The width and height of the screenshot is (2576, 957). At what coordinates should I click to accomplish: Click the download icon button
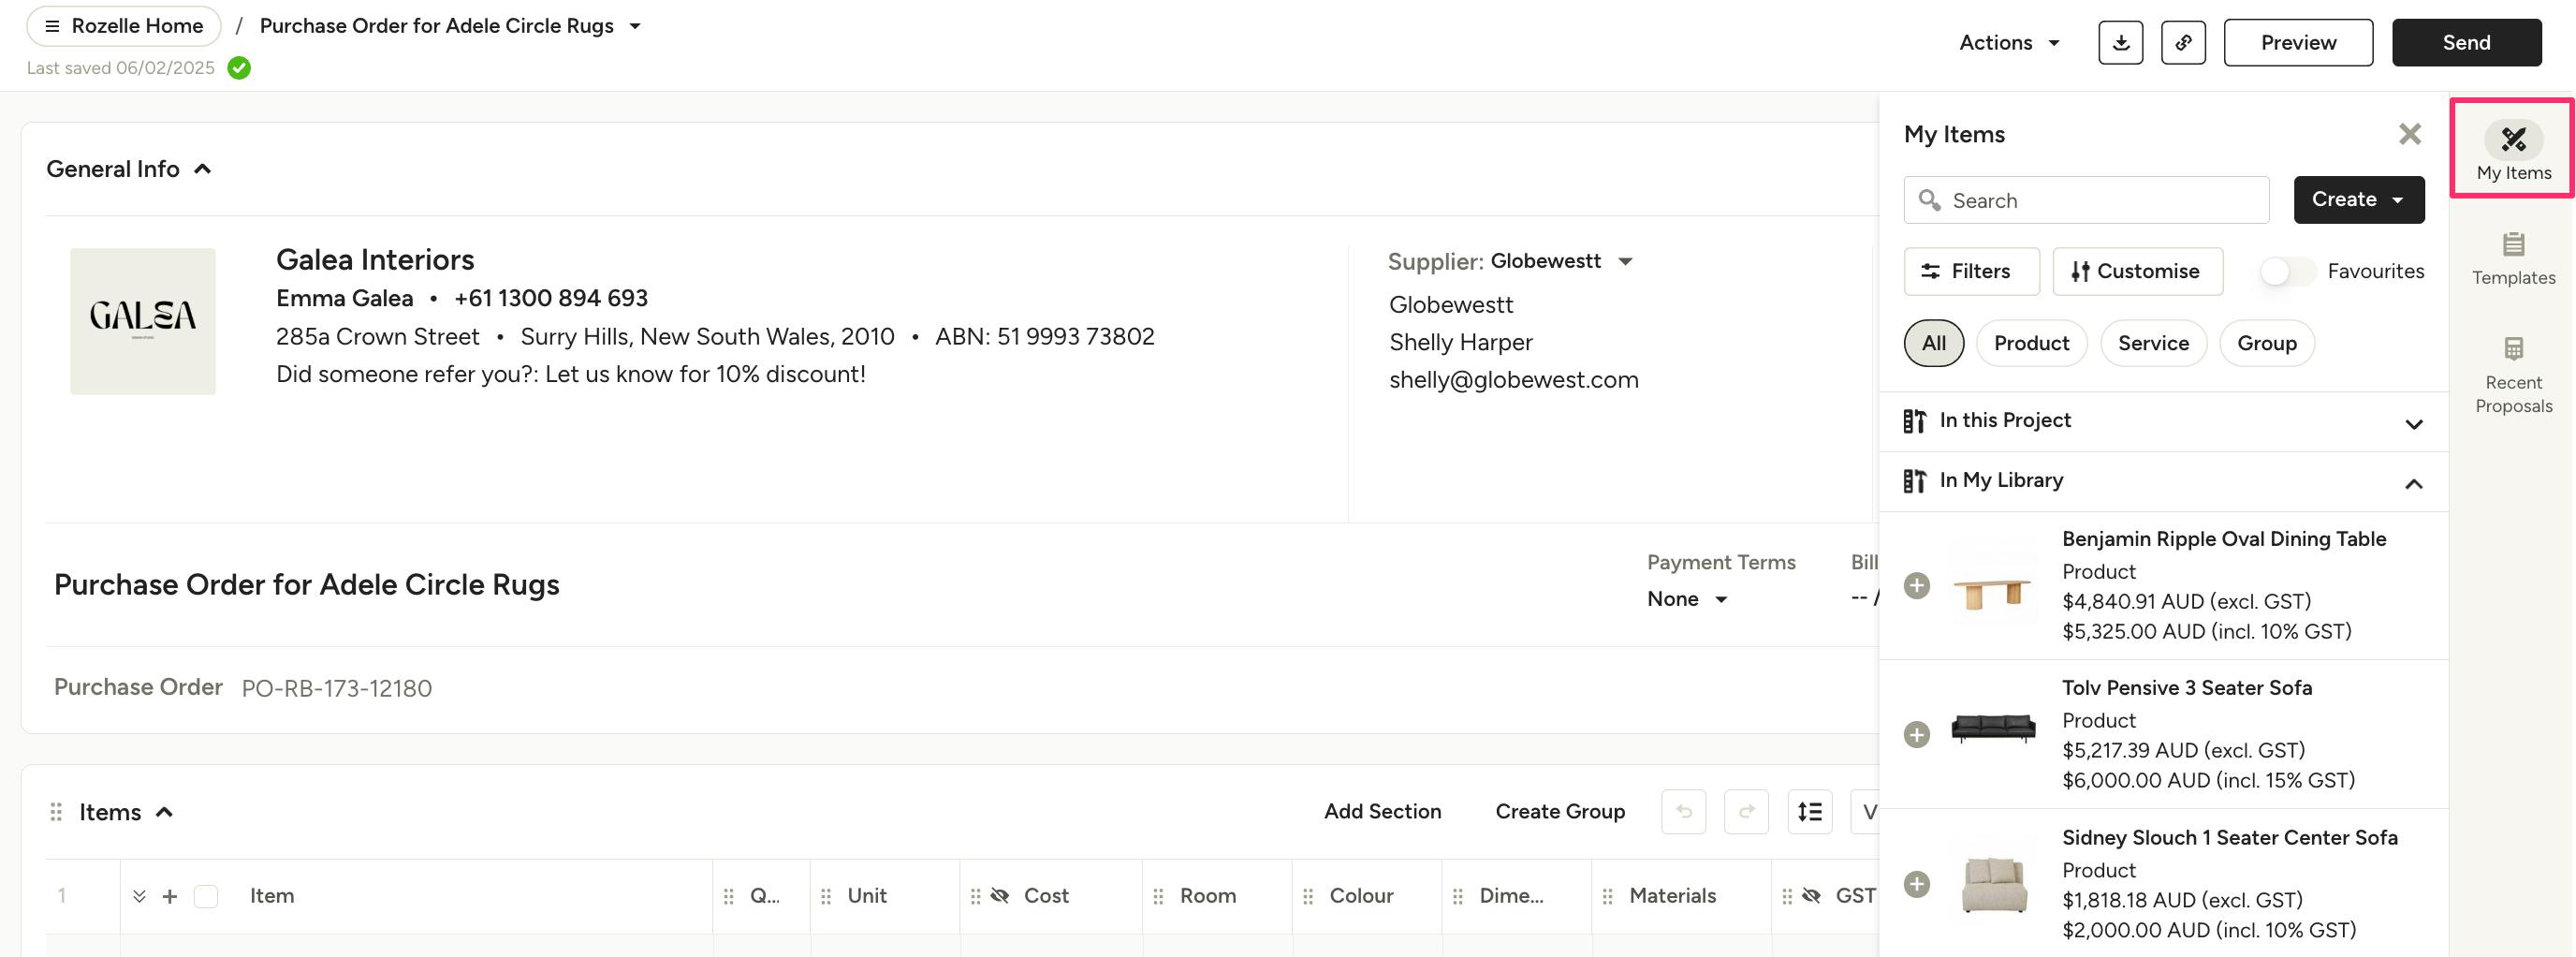2120,42
